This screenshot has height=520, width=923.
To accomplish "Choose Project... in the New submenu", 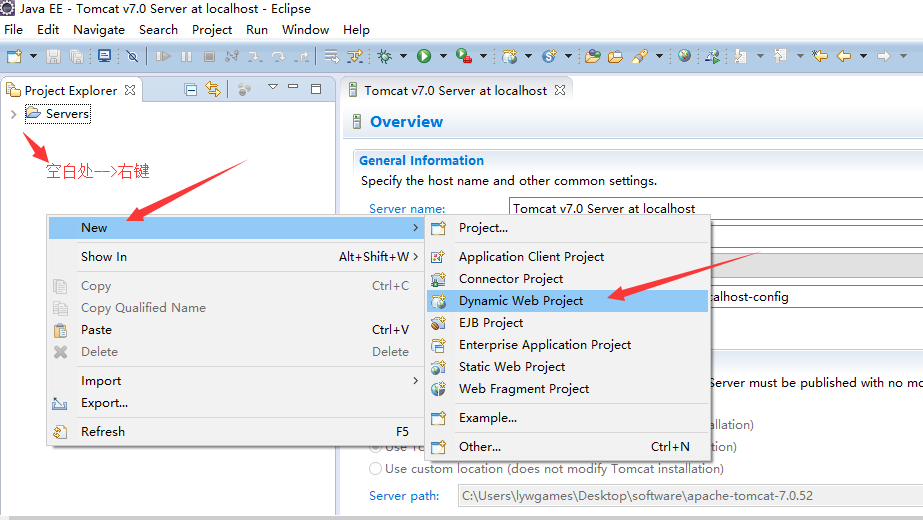I will (567, 228).
